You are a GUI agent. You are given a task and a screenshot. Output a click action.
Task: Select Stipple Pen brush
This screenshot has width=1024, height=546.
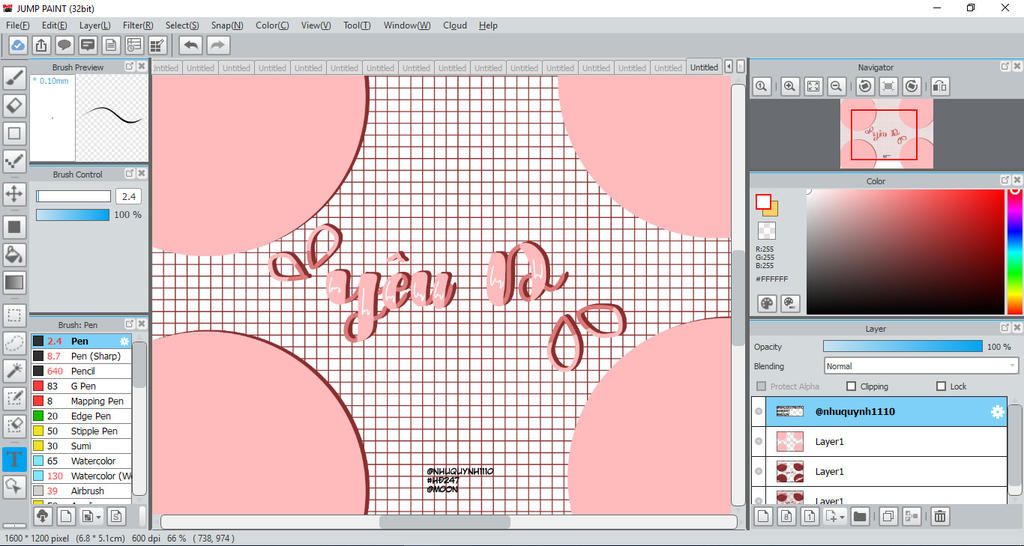(82, 431)
